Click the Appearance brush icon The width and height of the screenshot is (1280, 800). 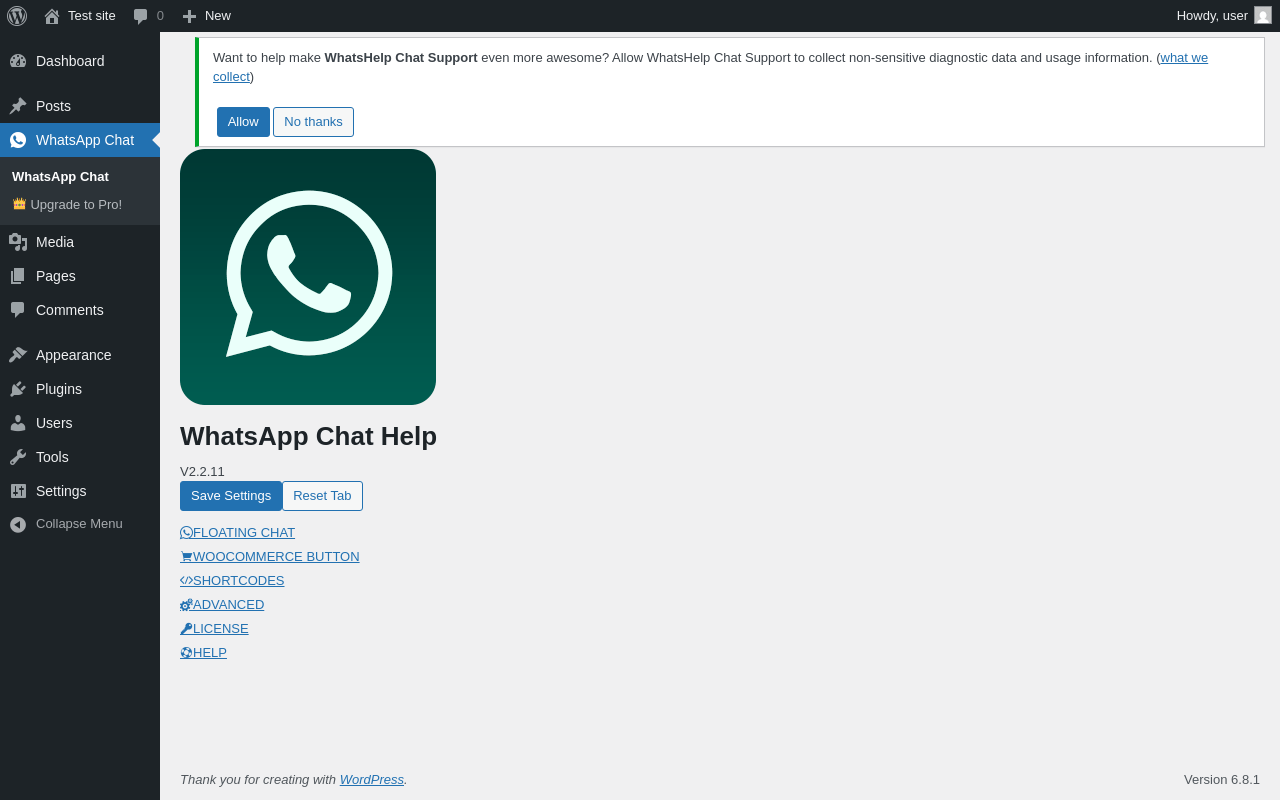coord(18,355)
